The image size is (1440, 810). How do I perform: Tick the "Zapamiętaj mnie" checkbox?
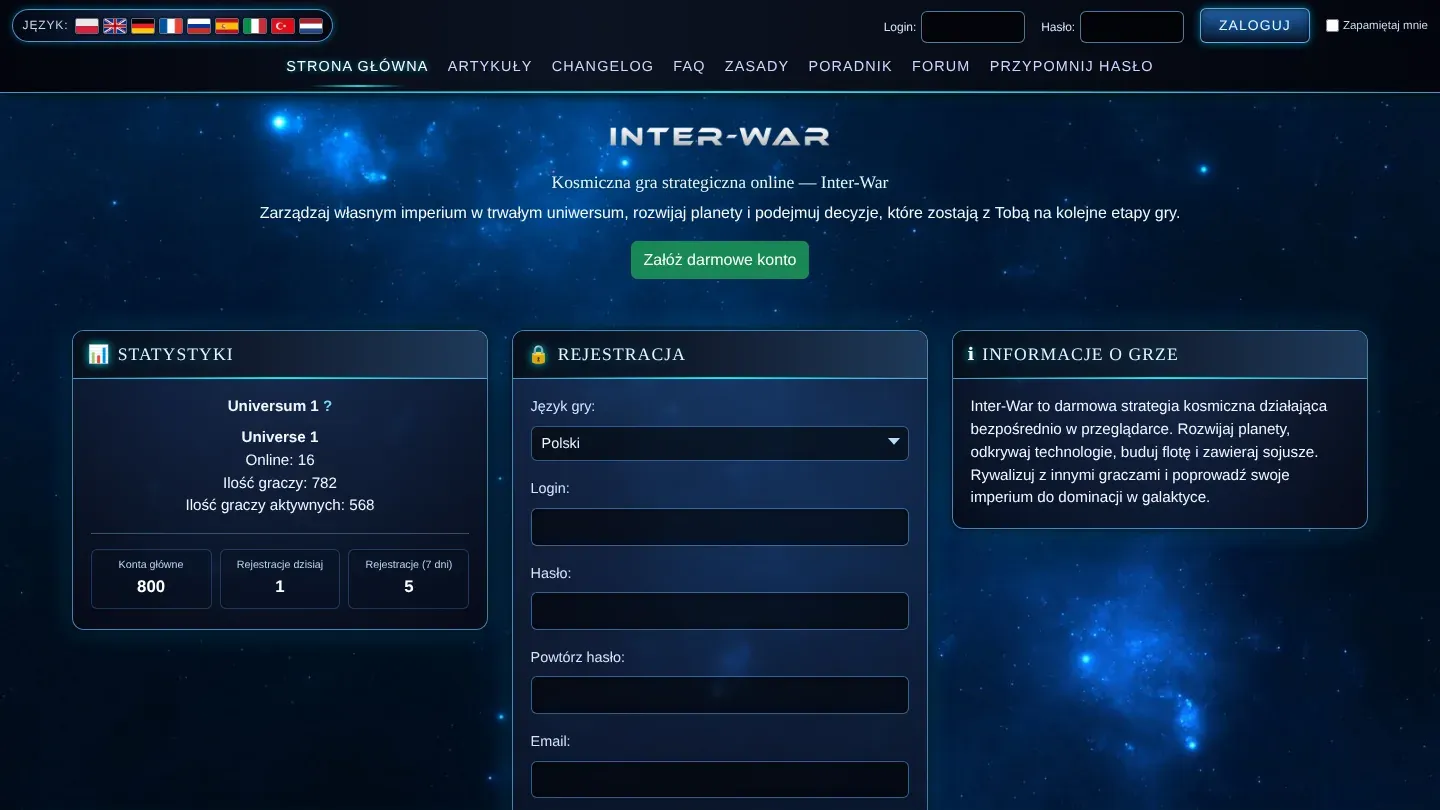tap(1332, 26)
